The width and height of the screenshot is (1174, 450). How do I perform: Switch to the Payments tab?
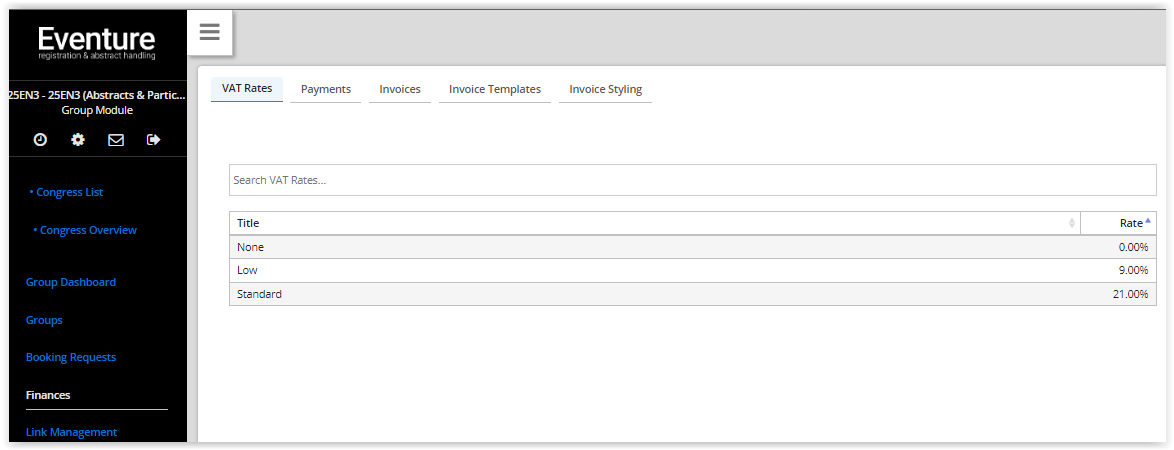point(326,89)
